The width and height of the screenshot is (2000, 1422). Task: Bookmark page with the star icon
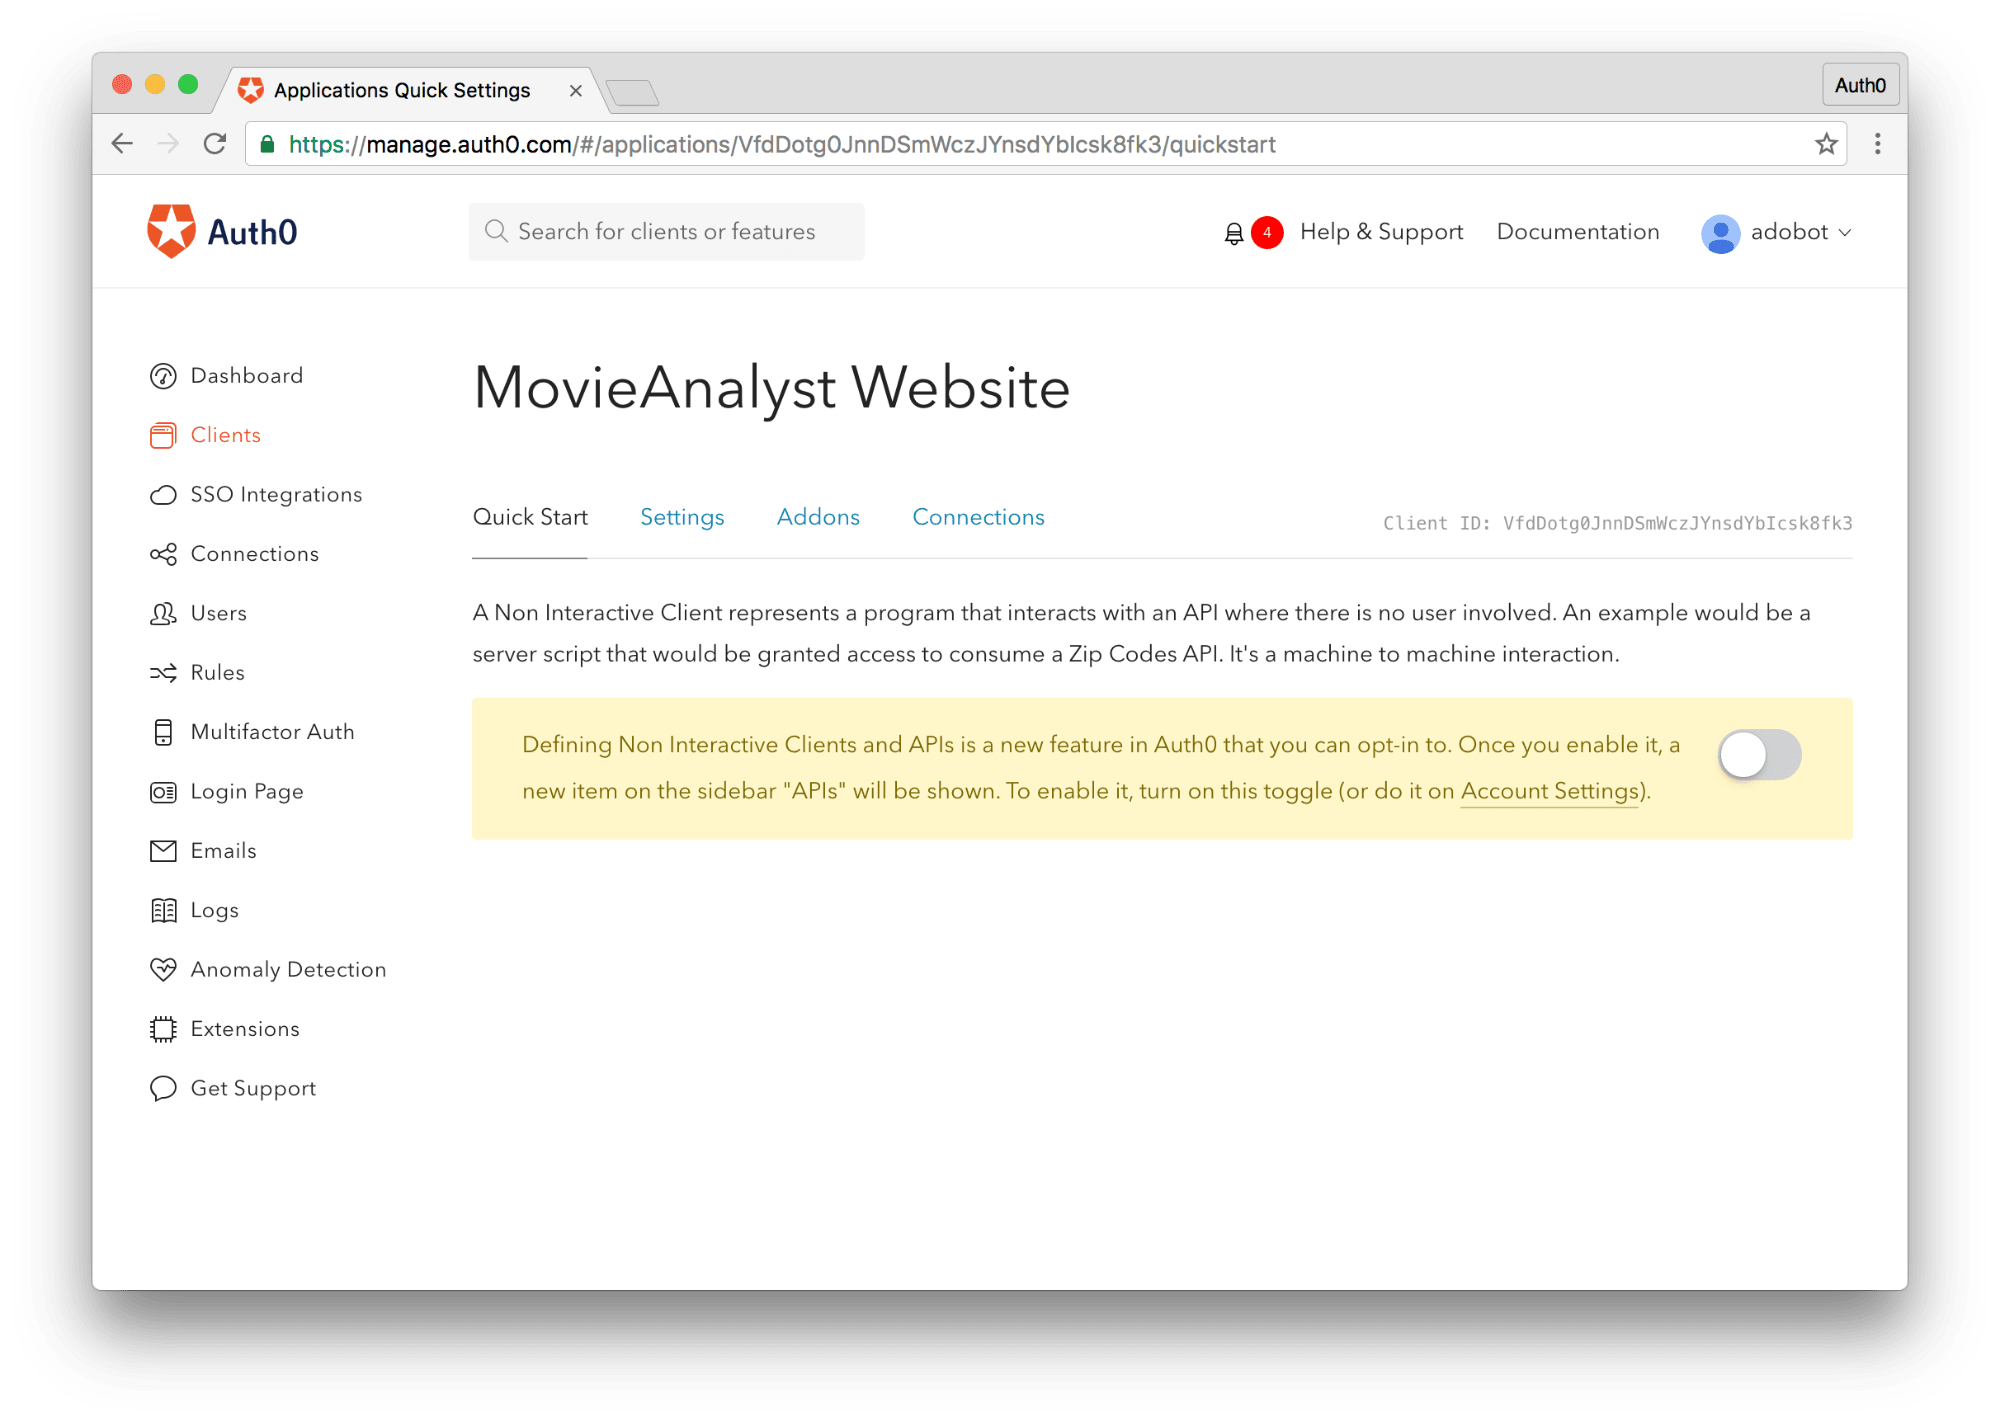click(1826, 144)
